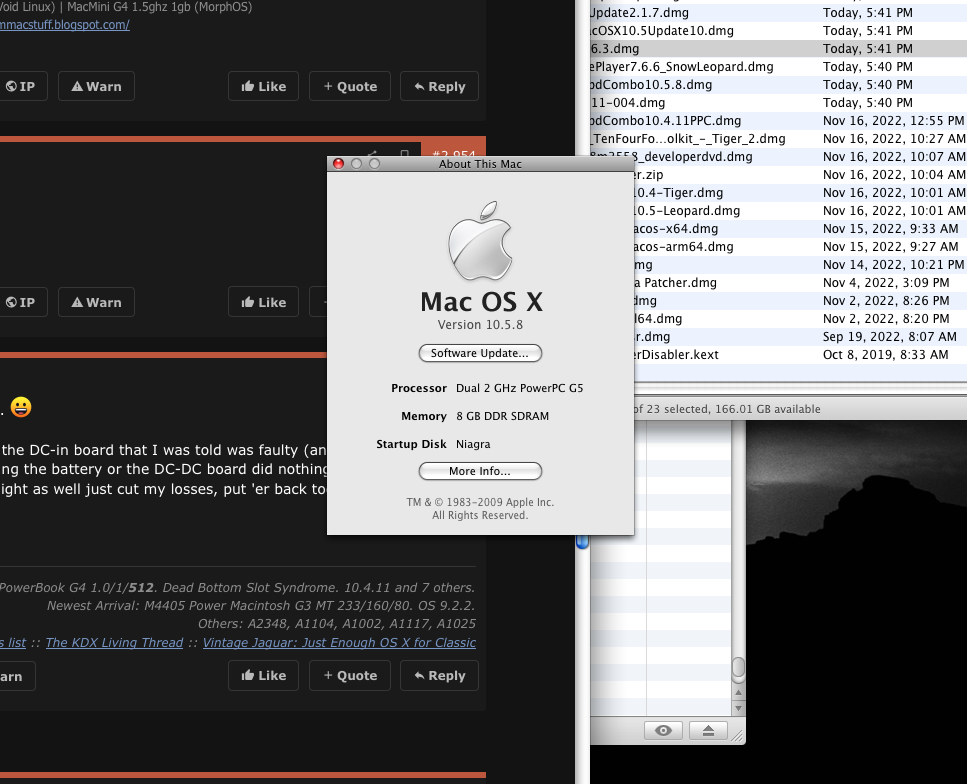Screen dimensions: 967x784
Task: Select the ePlayer7.6.6_SnowLeopard.dmg file
Action: point(778,67)
